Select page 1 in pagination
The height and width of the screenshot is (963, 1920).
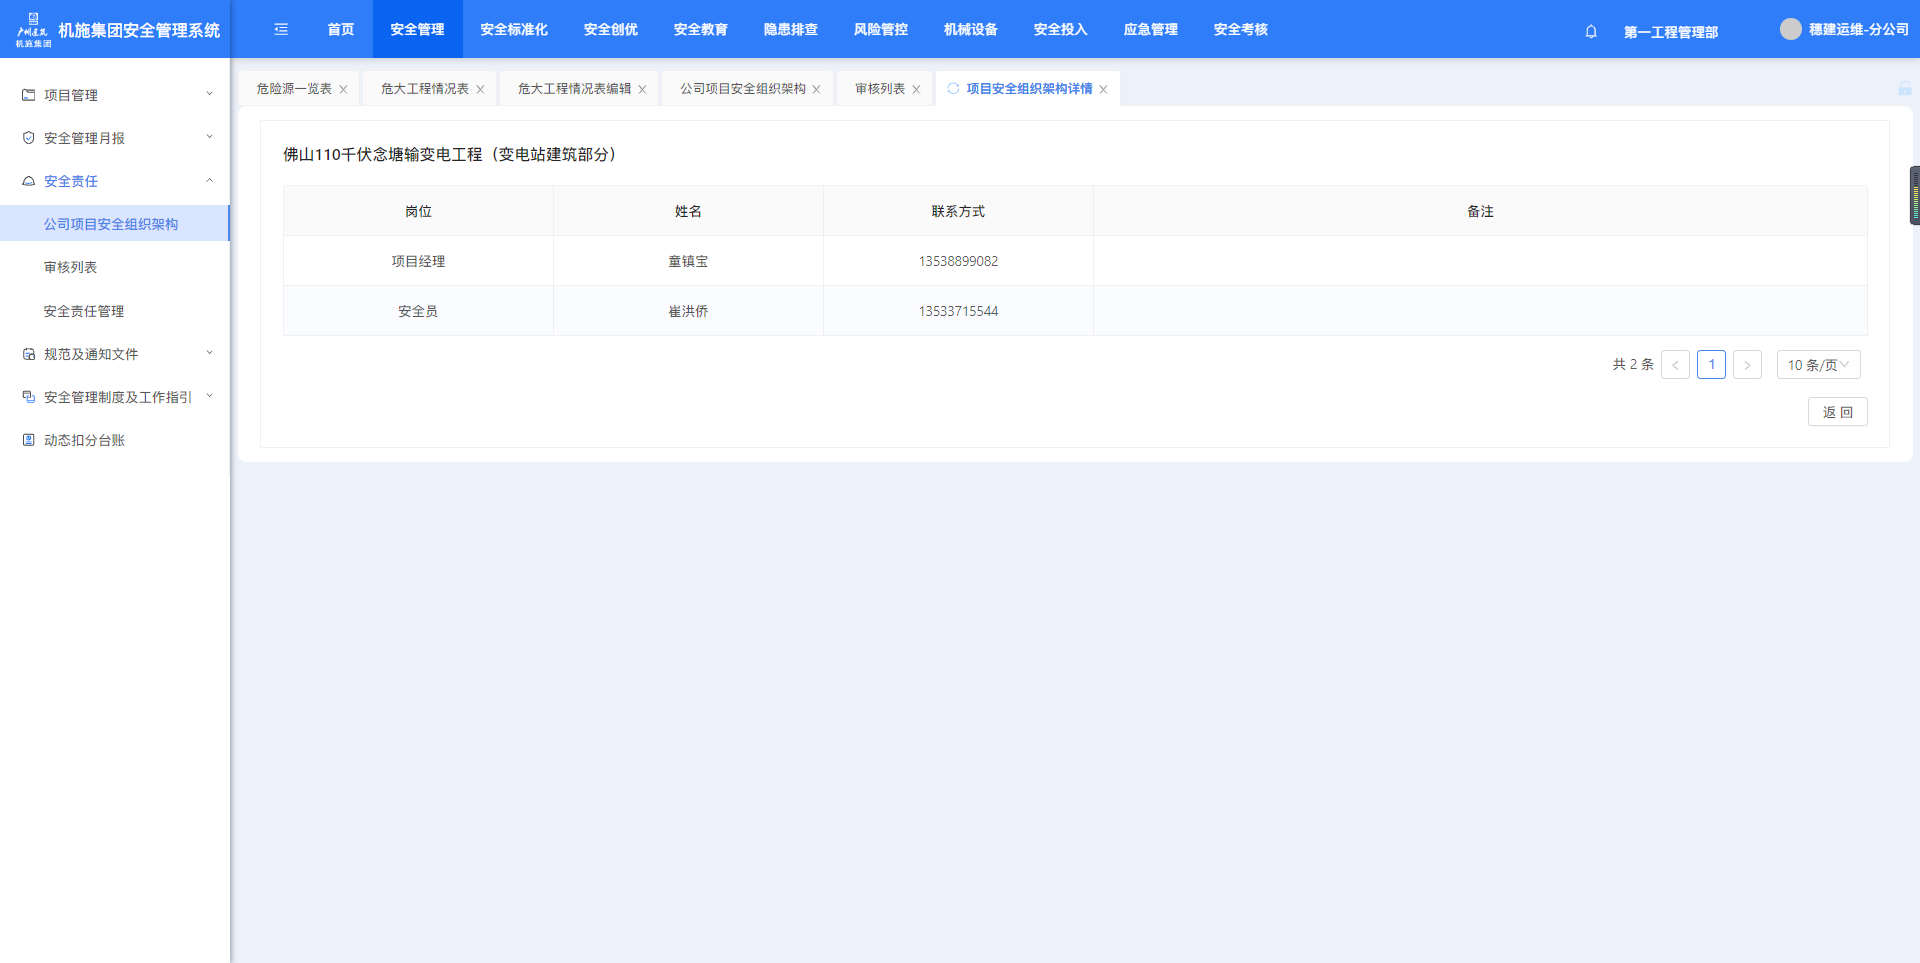[x=1711, y=365]
